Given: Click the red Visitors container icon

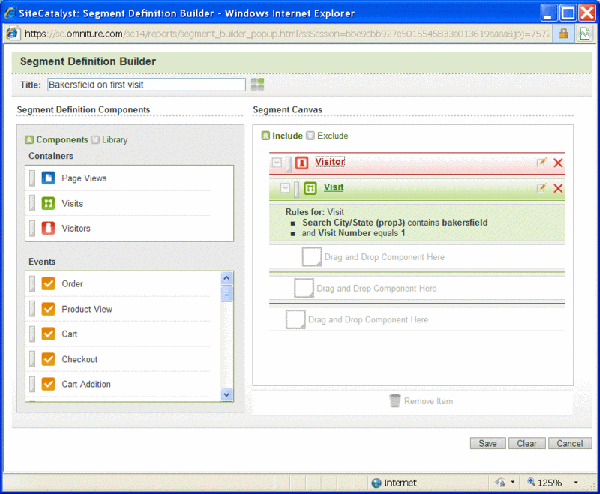Looking at the screenshot, I should (48, 228).
